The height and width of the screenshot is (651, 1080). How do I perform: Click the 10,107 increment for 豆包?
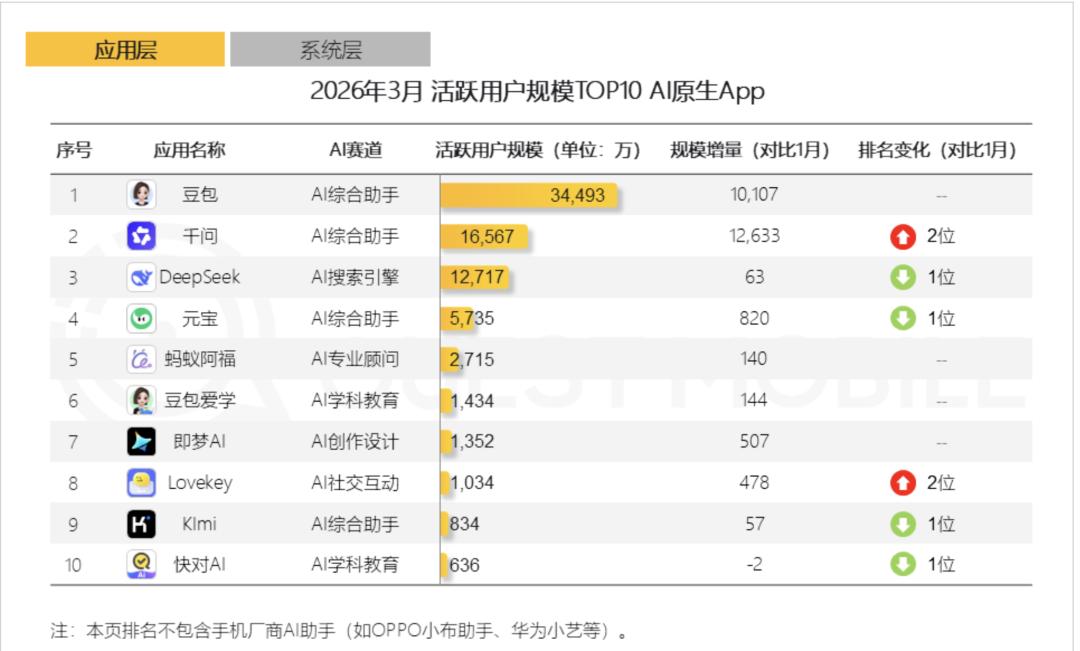coord(754,194)
